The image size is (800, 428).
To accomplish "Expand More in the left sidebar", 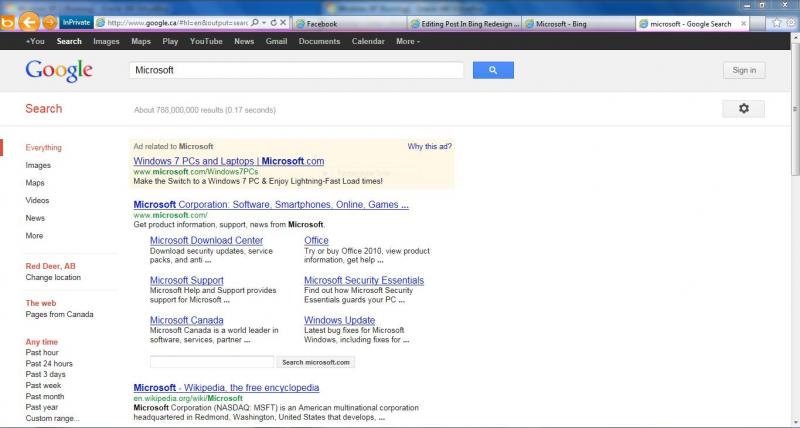I will point(34,236).
